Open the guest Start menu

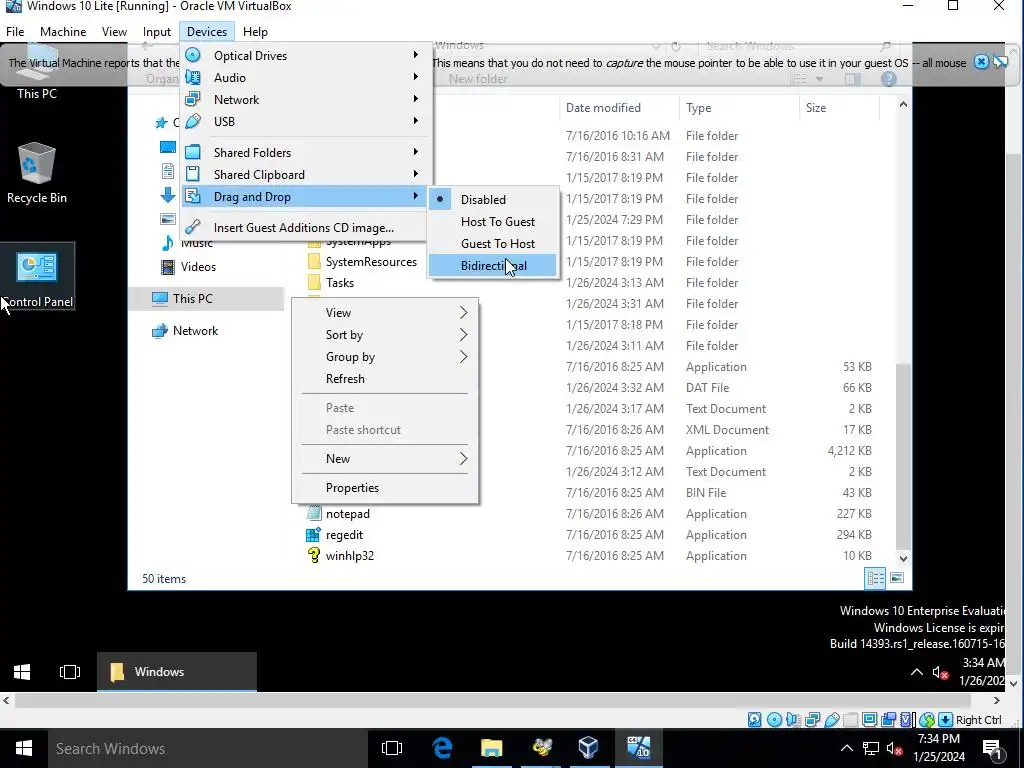coord(22,672)
